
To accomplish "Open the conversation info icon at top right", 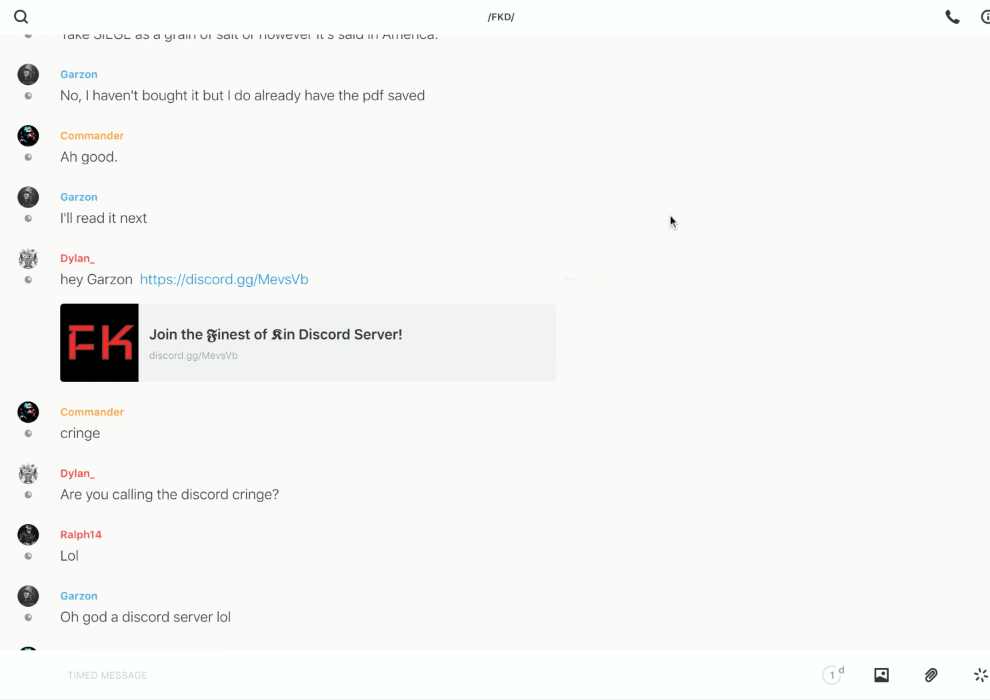I will [x=985, y=17].
